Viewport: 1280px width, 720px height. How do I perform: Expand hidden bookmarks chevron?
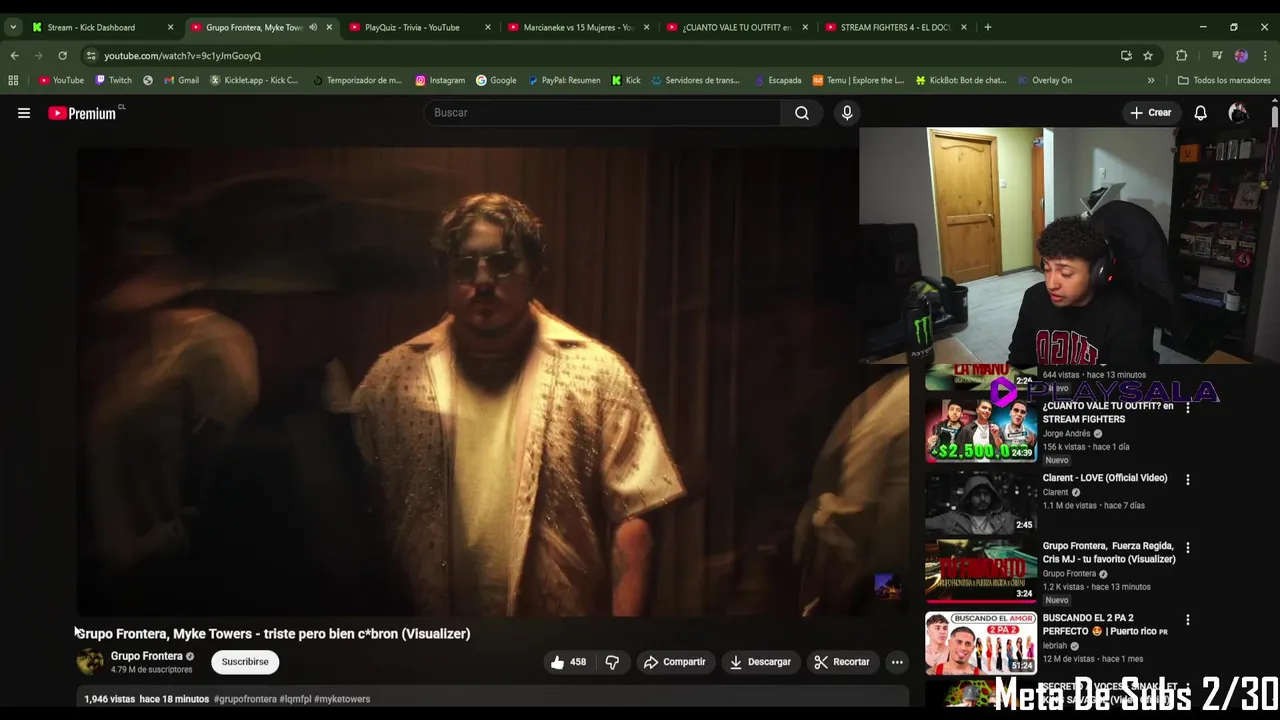click(x=1151, y=80)
